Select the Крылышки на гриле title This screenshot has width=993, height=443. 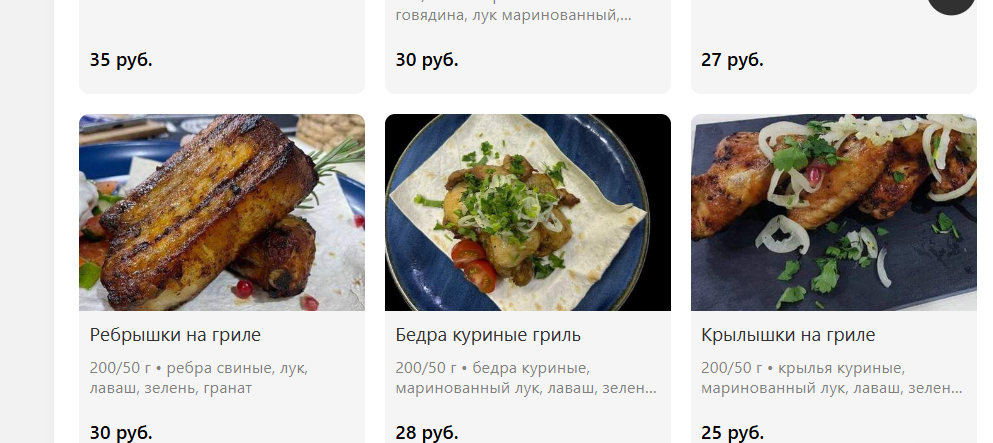(788, 335)
